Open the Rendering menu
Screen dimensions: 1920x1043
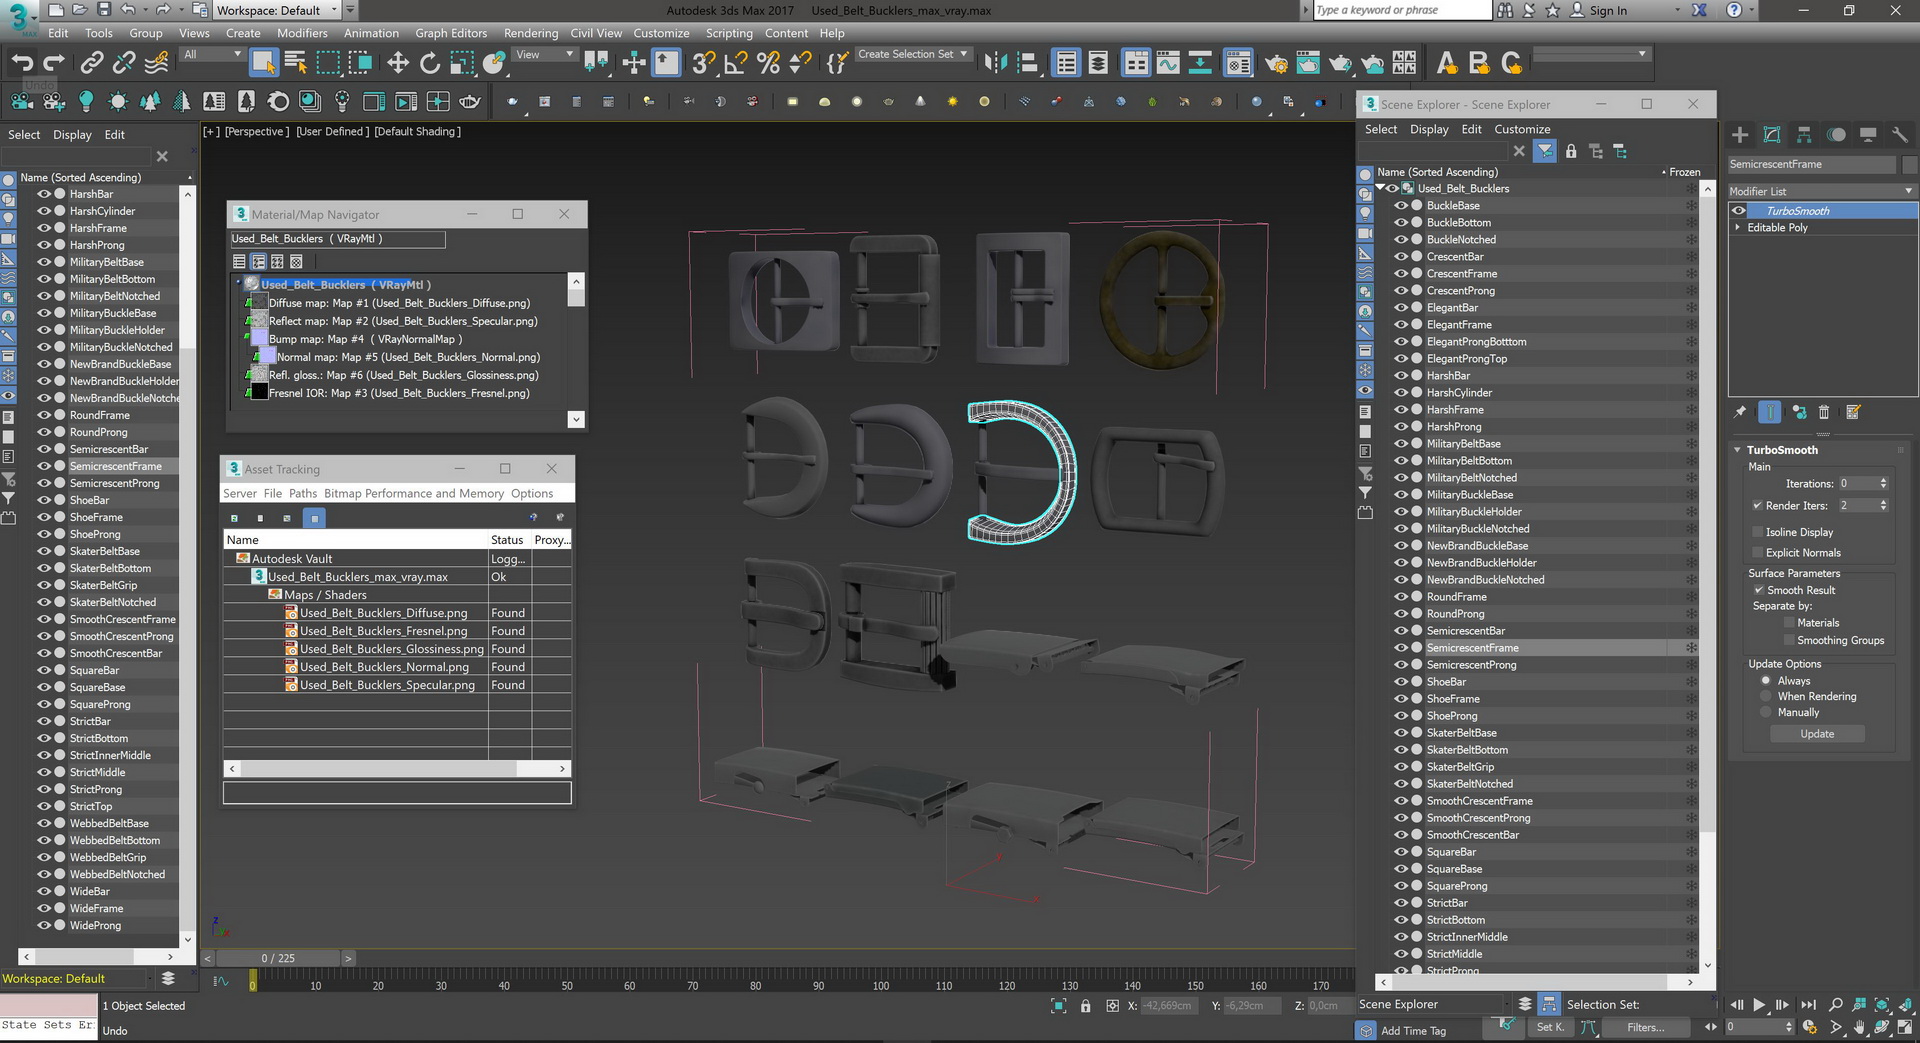(x=531, y=33)
